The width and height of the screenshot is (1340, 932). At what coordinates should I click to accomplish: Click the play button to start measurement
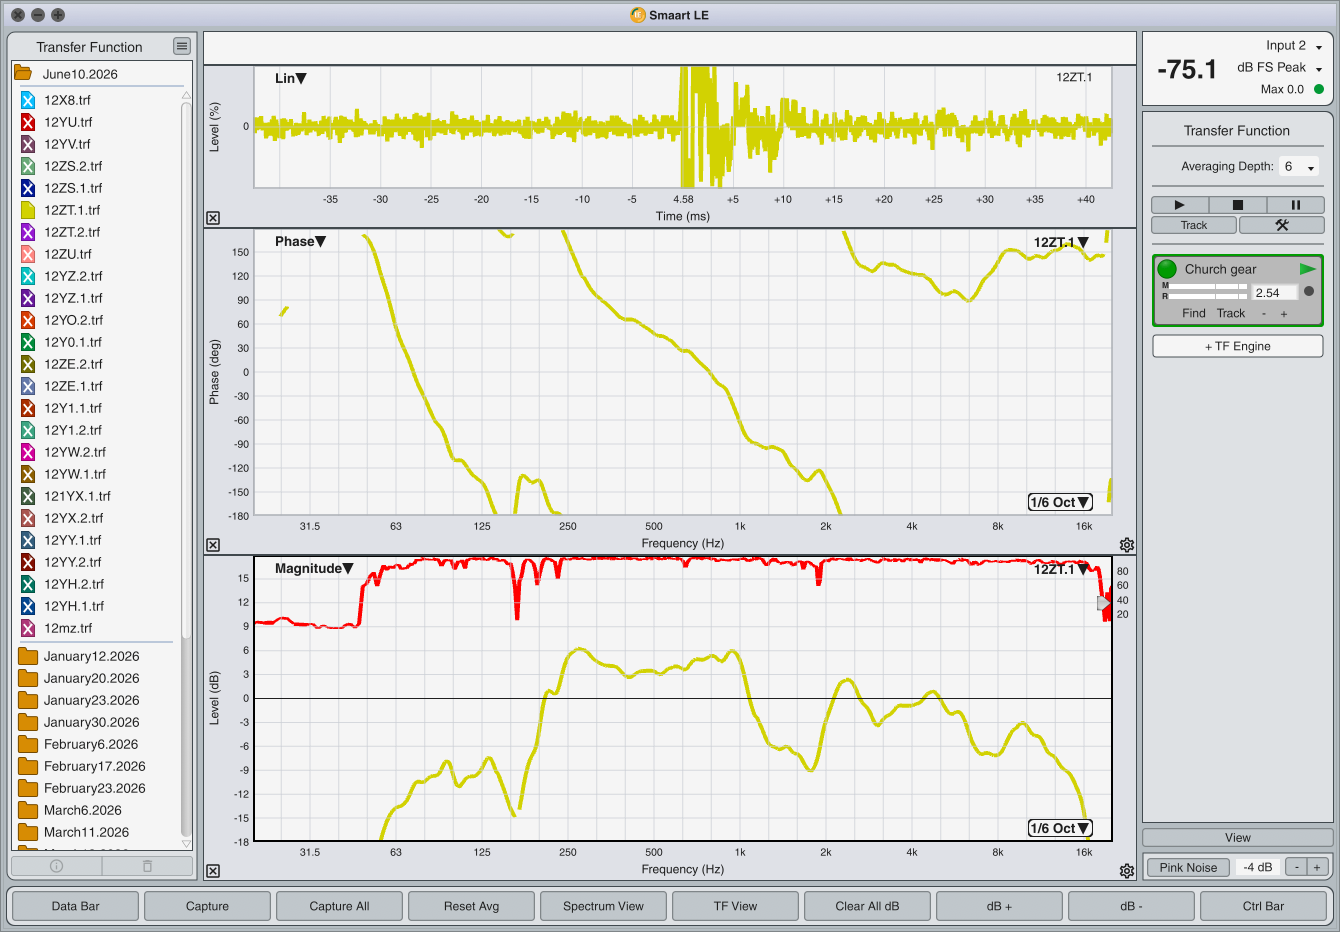click(x=1179, y=205)
